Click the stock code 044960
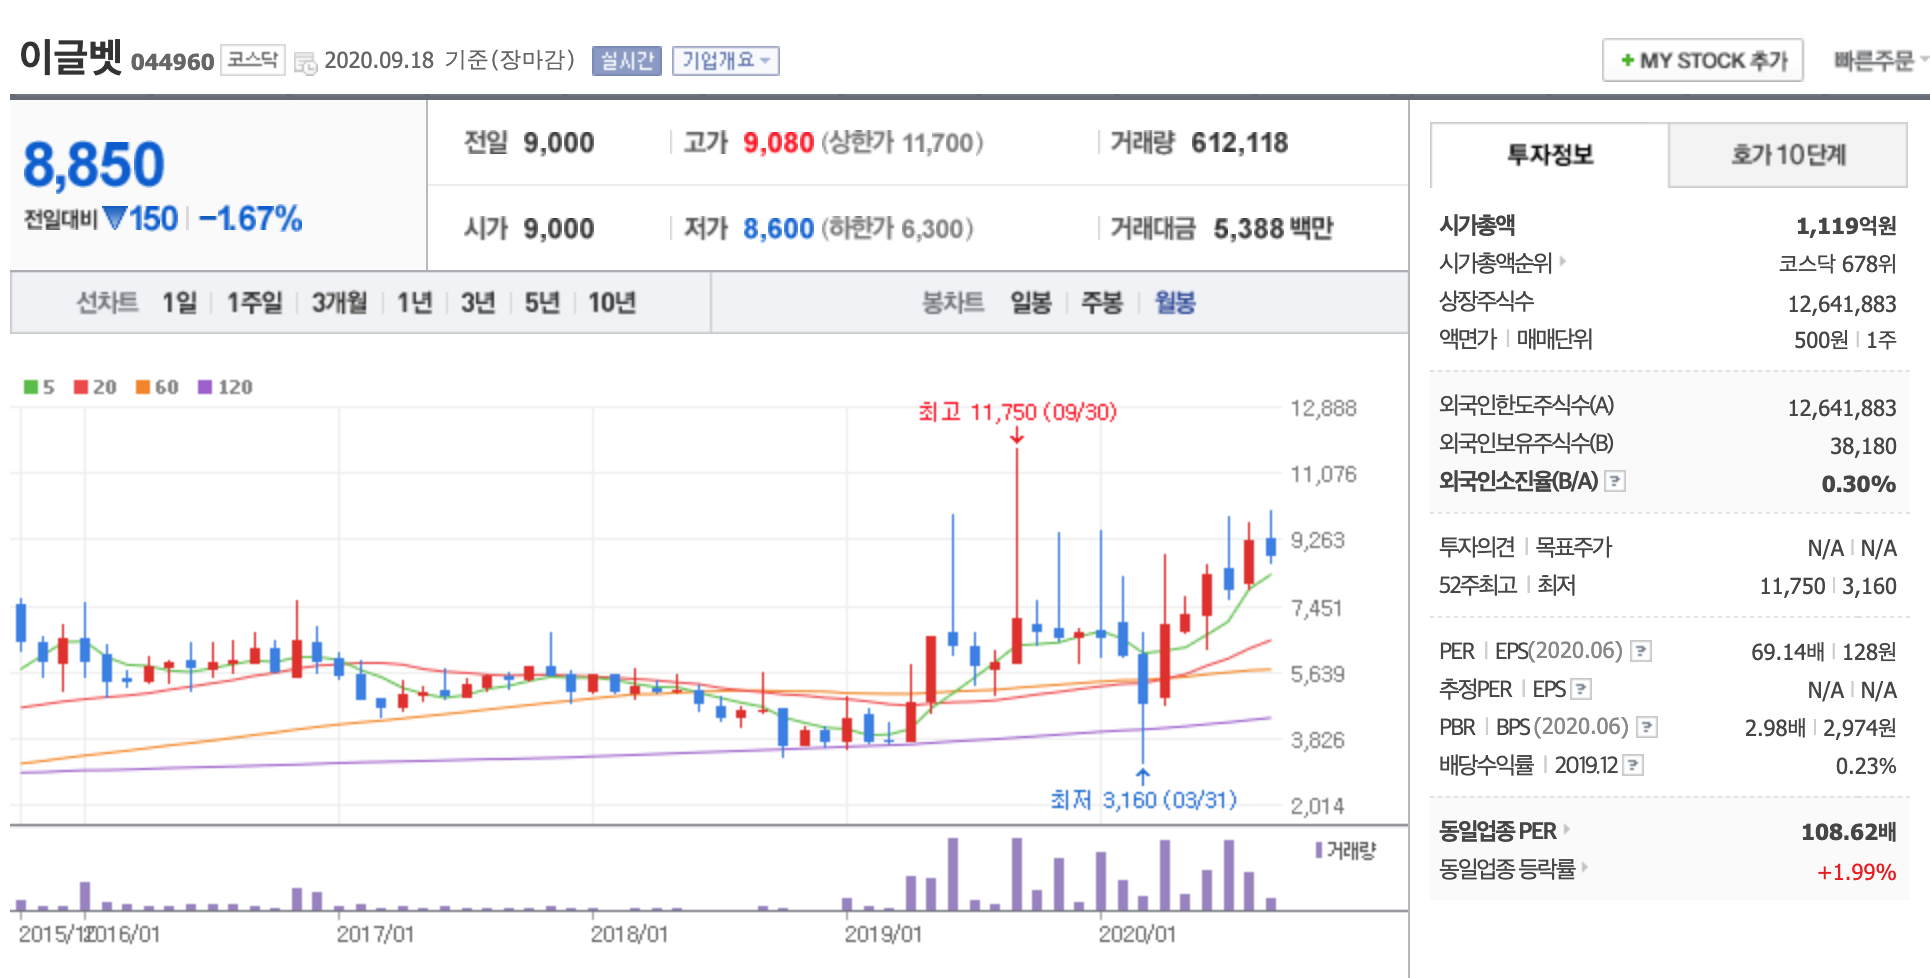 [172, 62]
